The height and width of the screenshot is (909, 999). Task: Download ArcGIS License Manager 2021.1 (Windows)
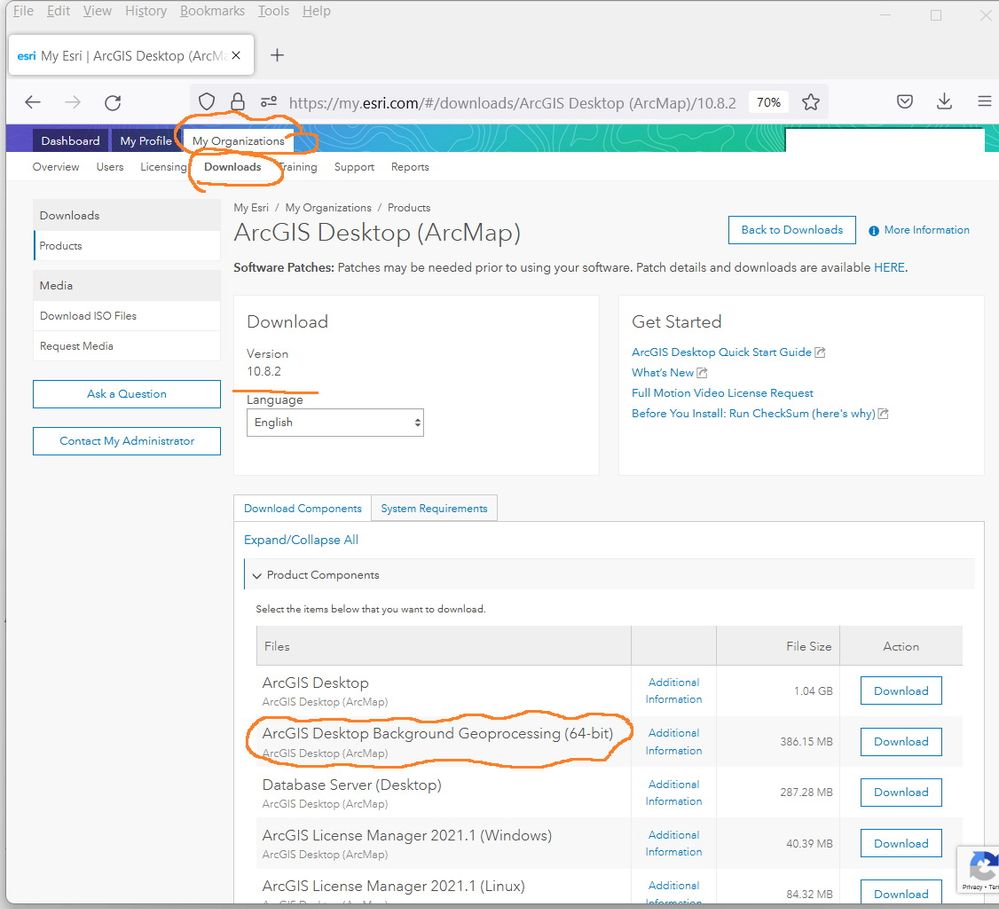coord(901,843)
